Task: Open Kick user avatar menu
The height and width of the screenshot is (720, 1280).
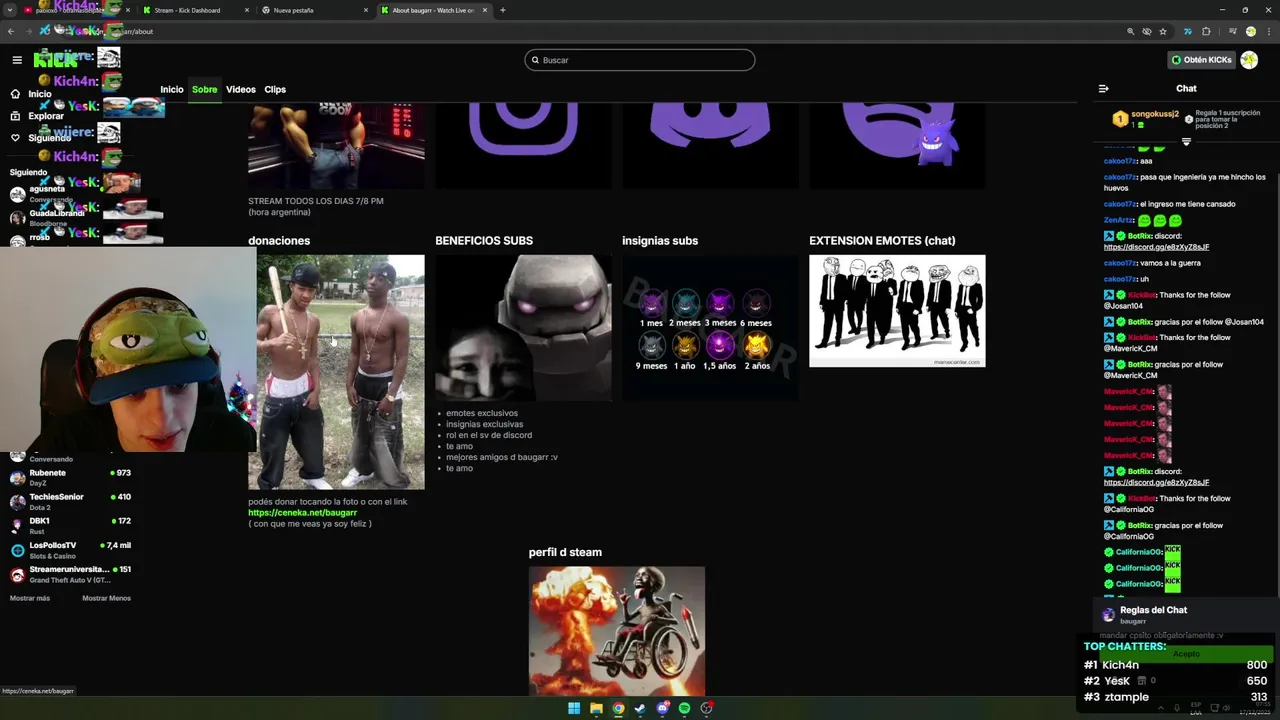Action: click(1249, 60)
